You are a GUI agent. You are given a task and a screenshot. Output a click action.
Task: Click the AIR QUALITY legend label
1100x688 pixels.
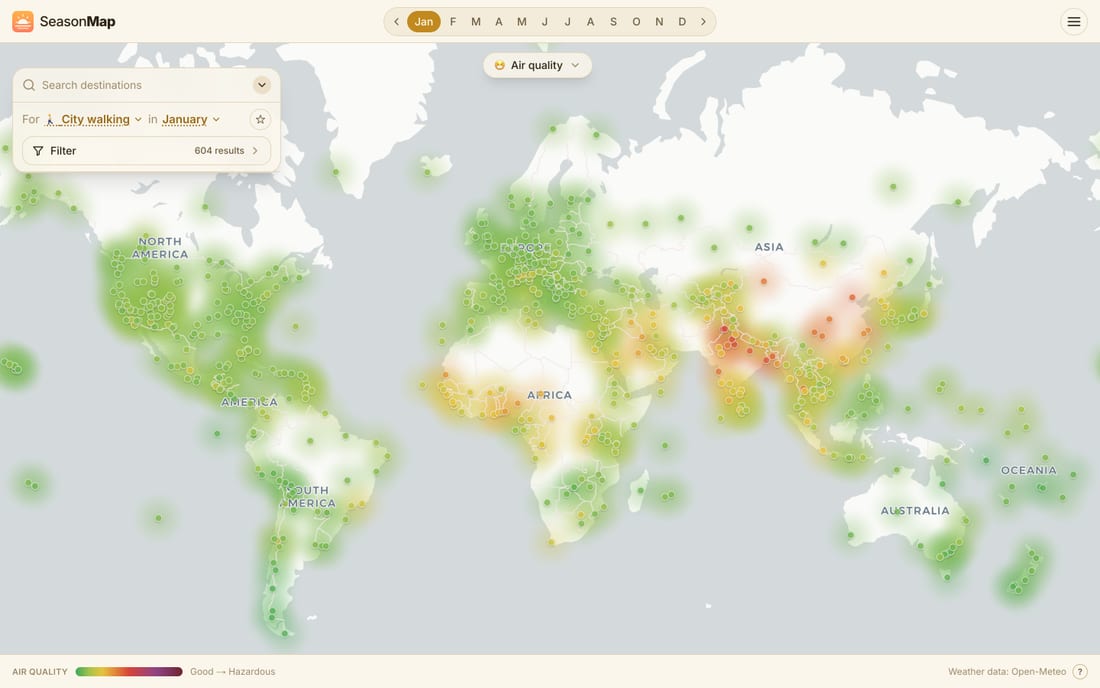[40, 672]
